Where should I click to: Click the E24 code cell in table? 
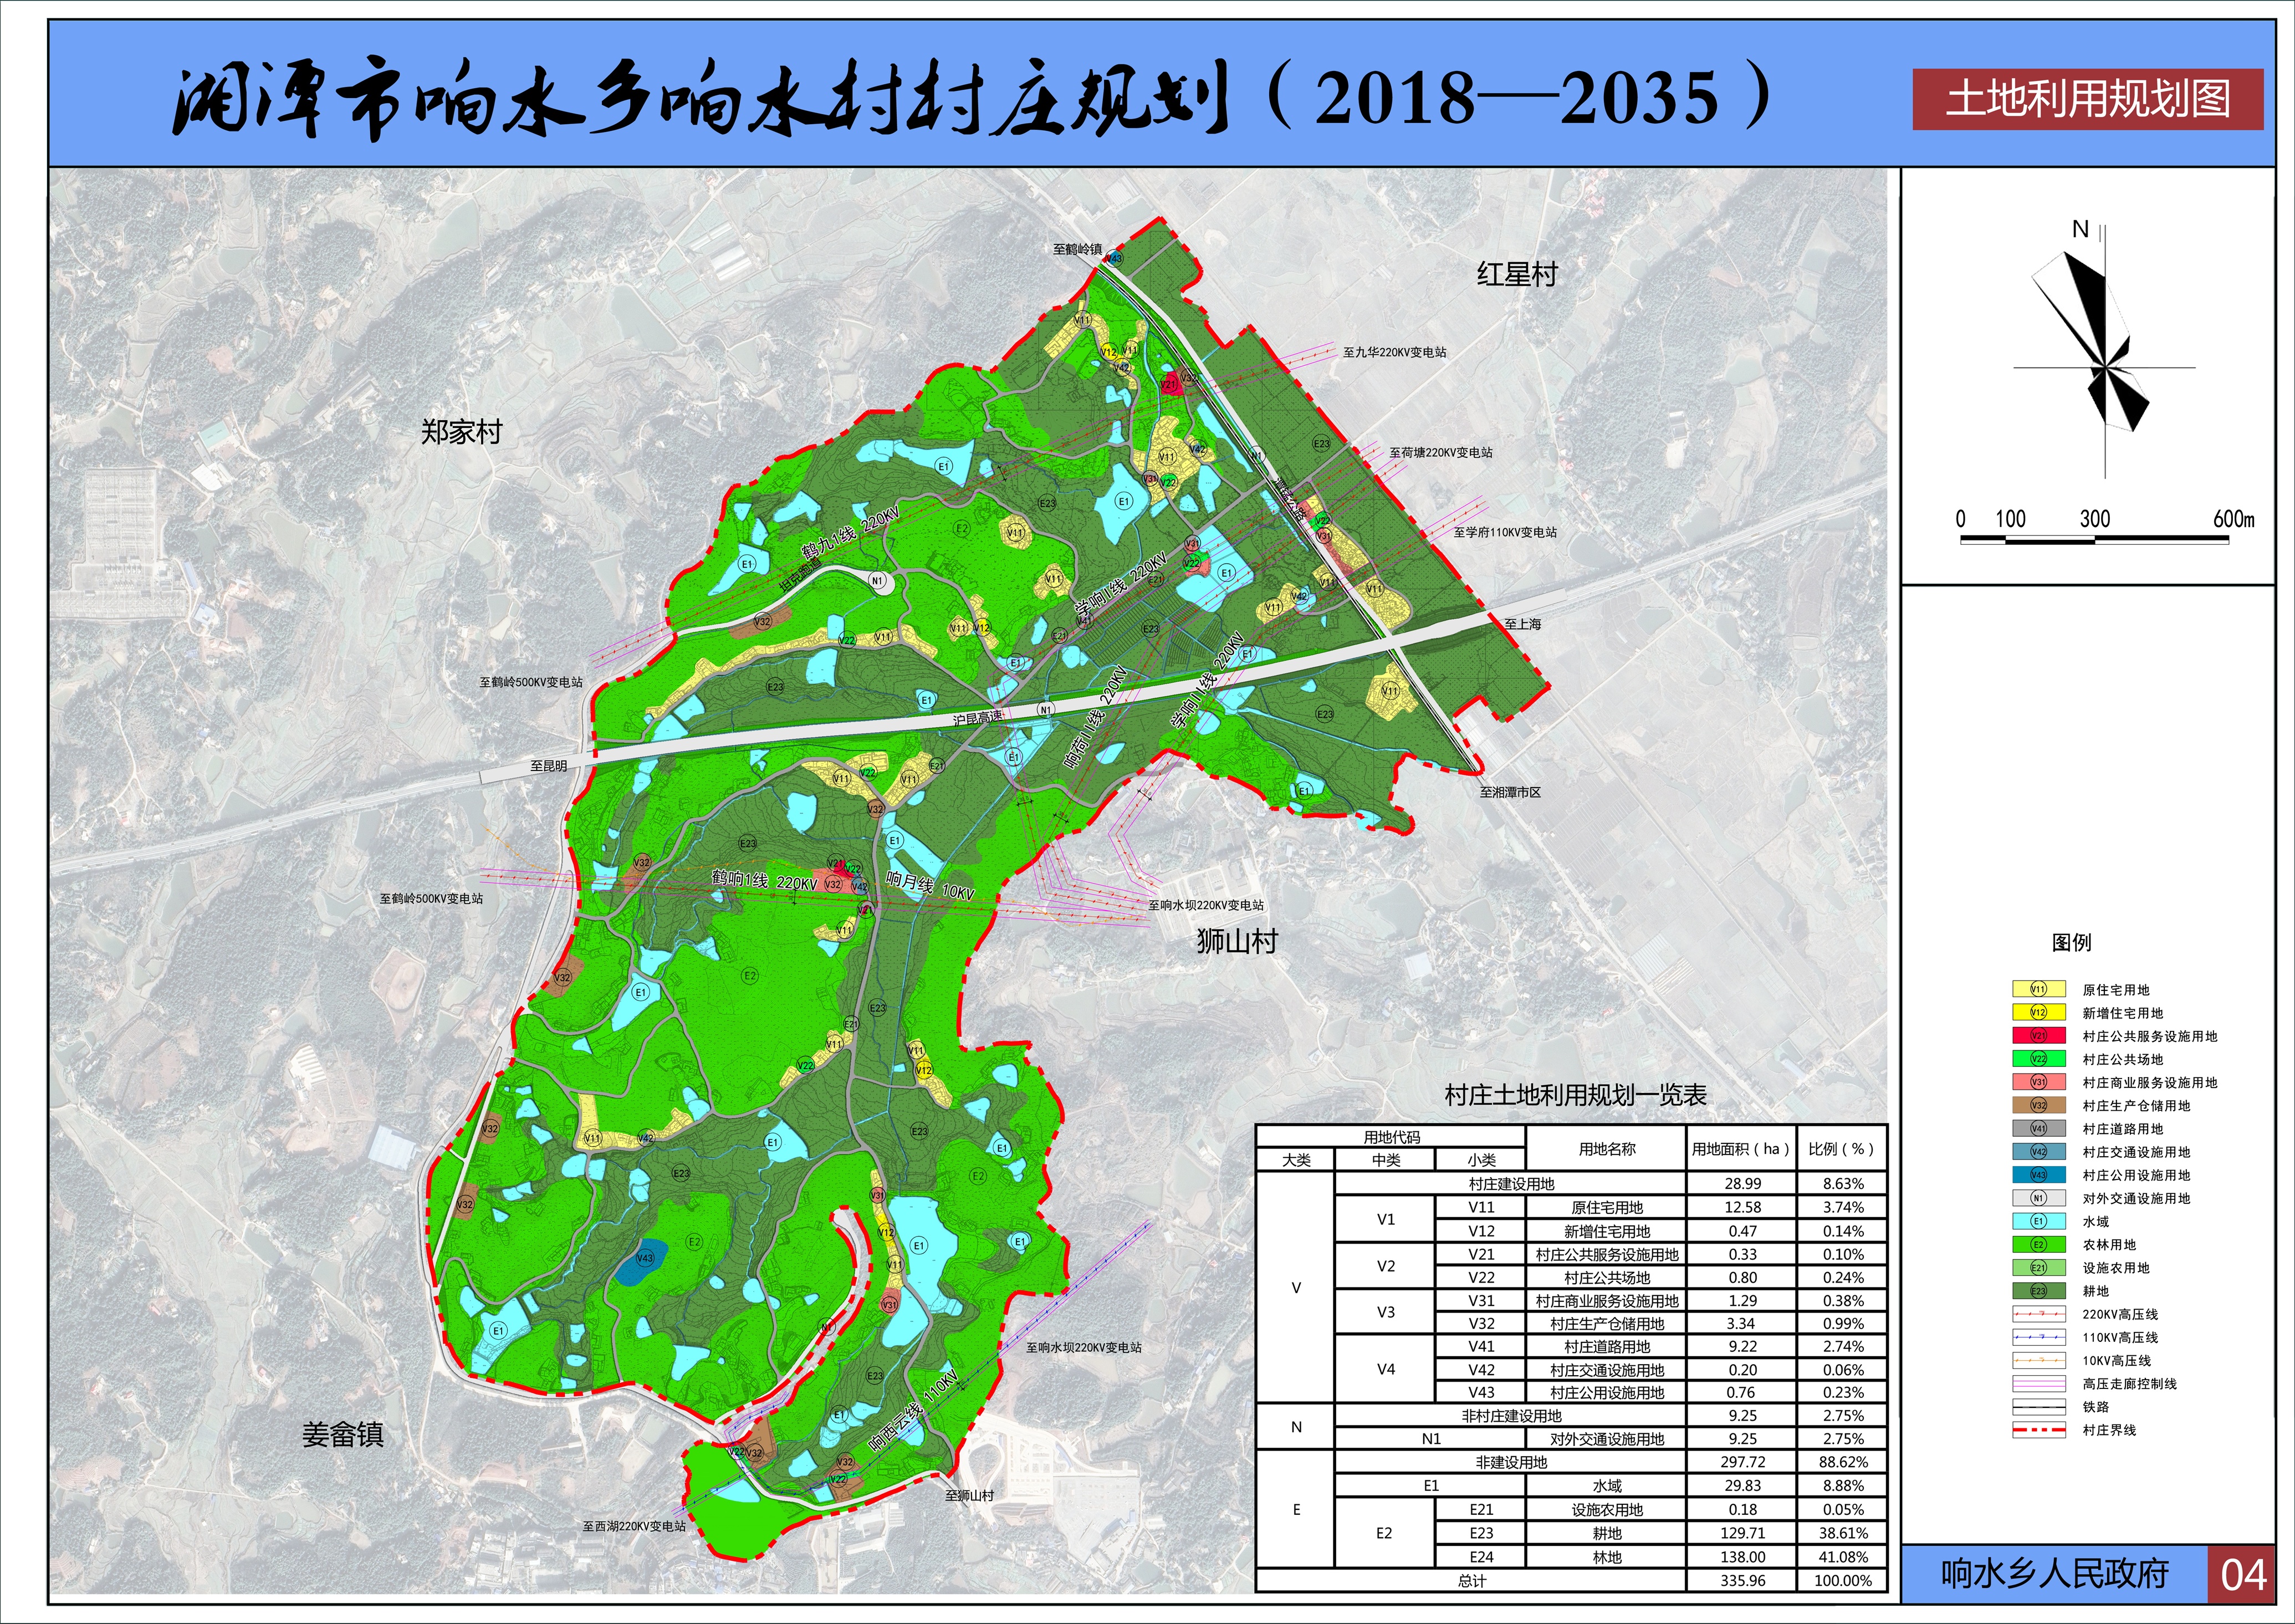coord(1481,1557)
